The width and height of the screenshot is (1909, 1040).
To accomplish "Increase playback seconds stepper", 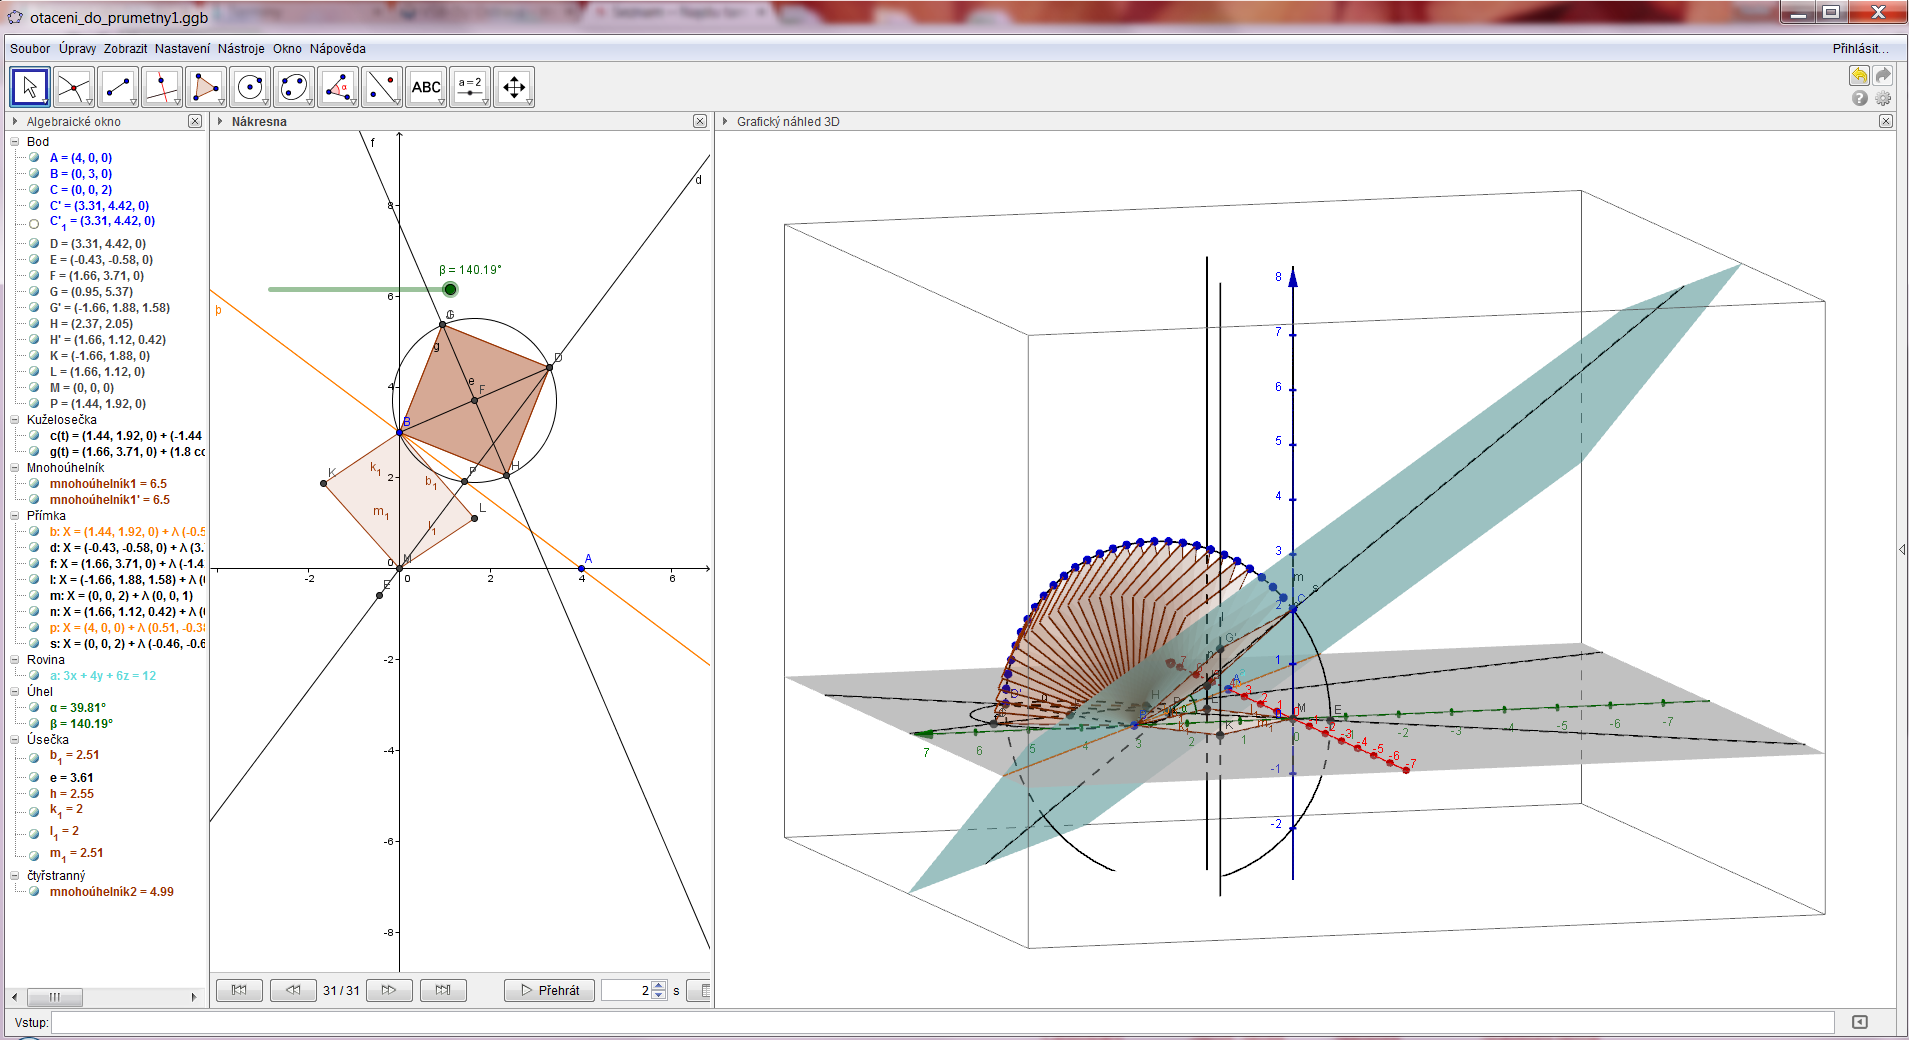I will tap(658, 986).
